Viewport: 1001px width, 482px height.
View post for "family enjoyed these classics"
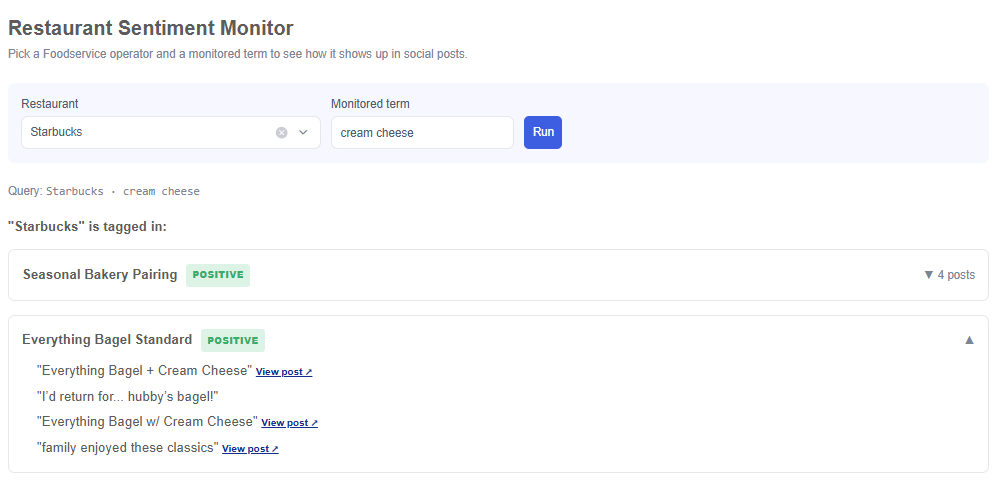[250, 449]
